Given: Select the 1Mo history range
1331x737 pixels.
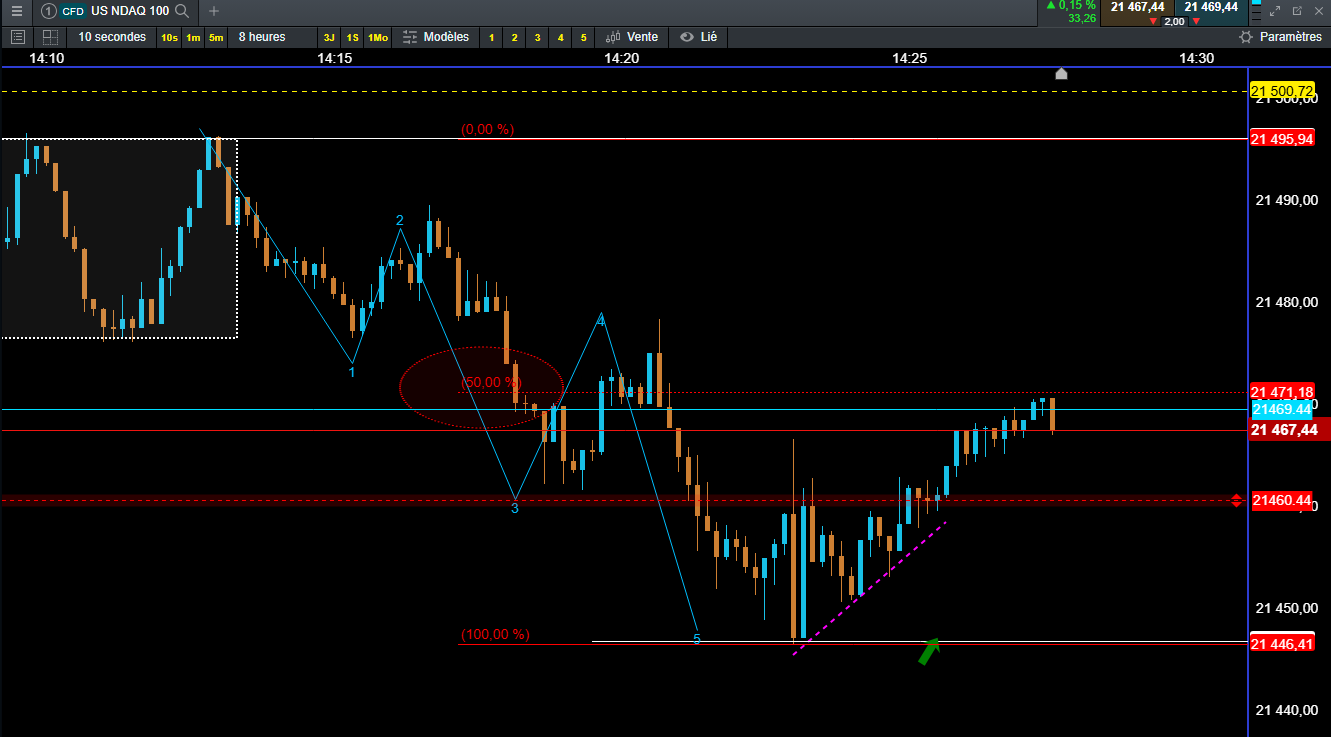Looking at the screenshot, I should (x=377, y=37).
